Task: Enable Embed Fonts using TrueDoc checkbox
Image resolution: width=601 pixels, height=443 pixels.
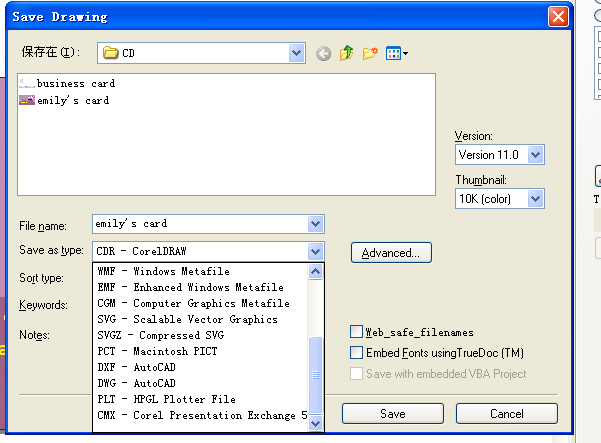Action: tap(356, 353)
